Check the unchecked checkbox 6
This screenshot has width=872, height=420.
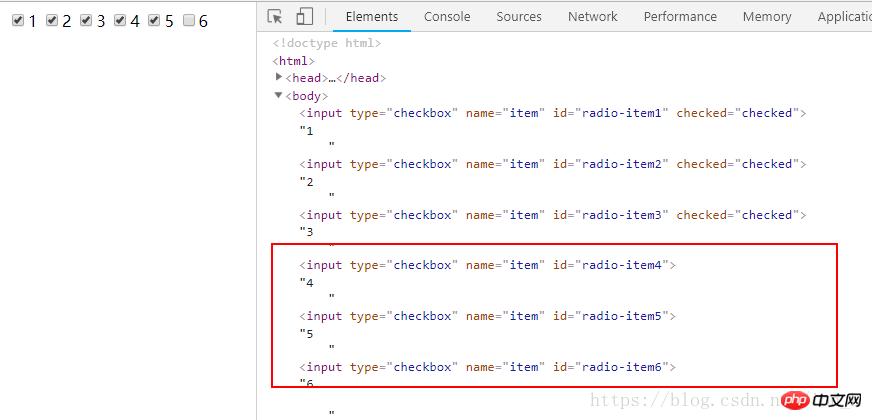point(188,21)
